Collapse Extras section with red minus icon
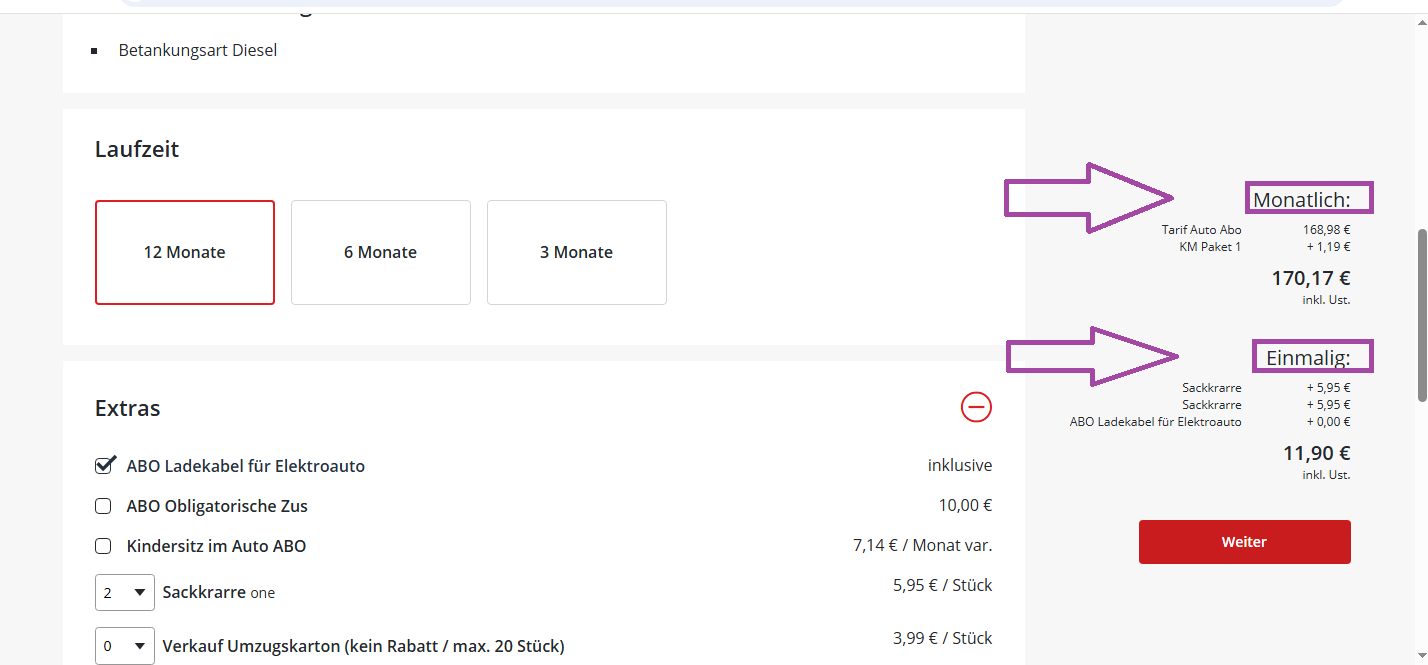Image resolution: width=1428 pixels, height=665 pixels. [x=976, y=407]
